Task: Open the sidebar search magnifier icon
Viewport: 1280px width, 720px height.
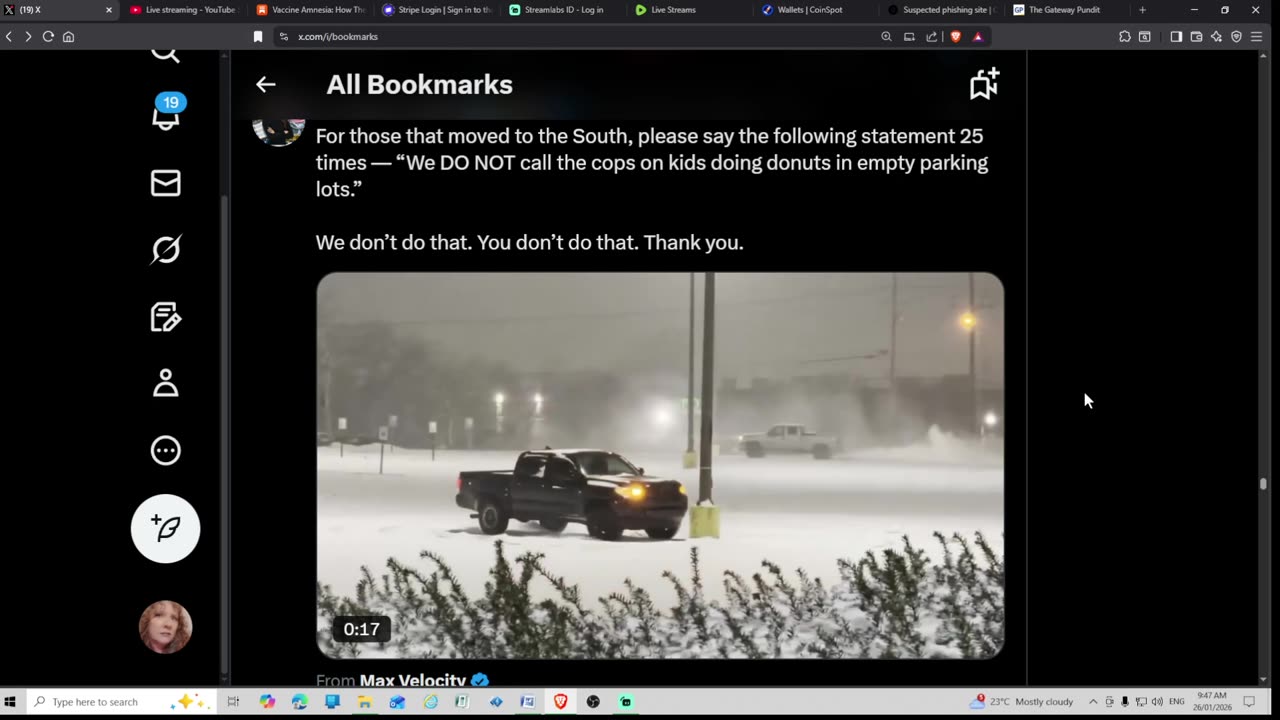Action: [x=166, y=54]
